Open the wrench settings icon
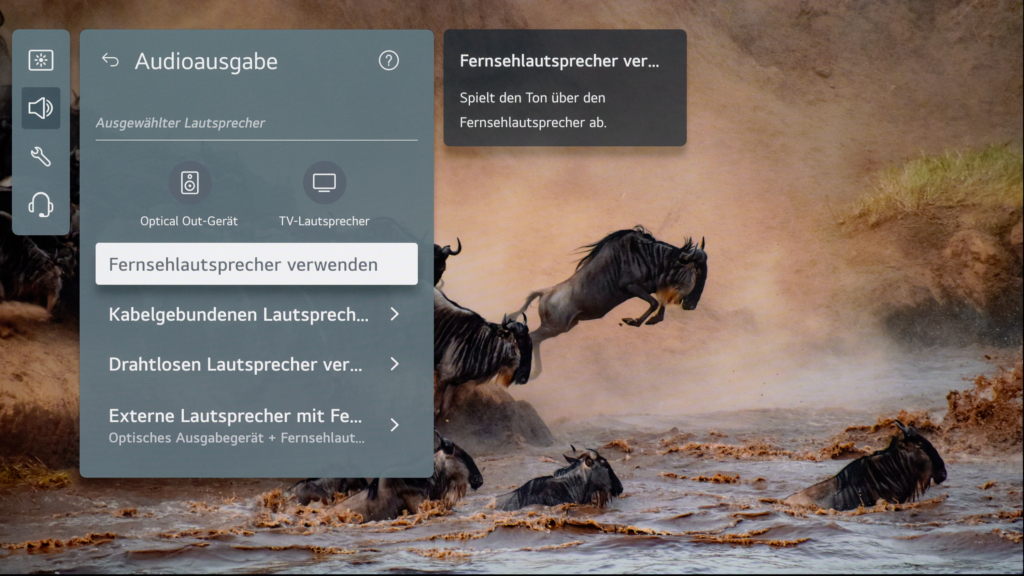Viewport: 1024px width, 576px height. [40, 155]
